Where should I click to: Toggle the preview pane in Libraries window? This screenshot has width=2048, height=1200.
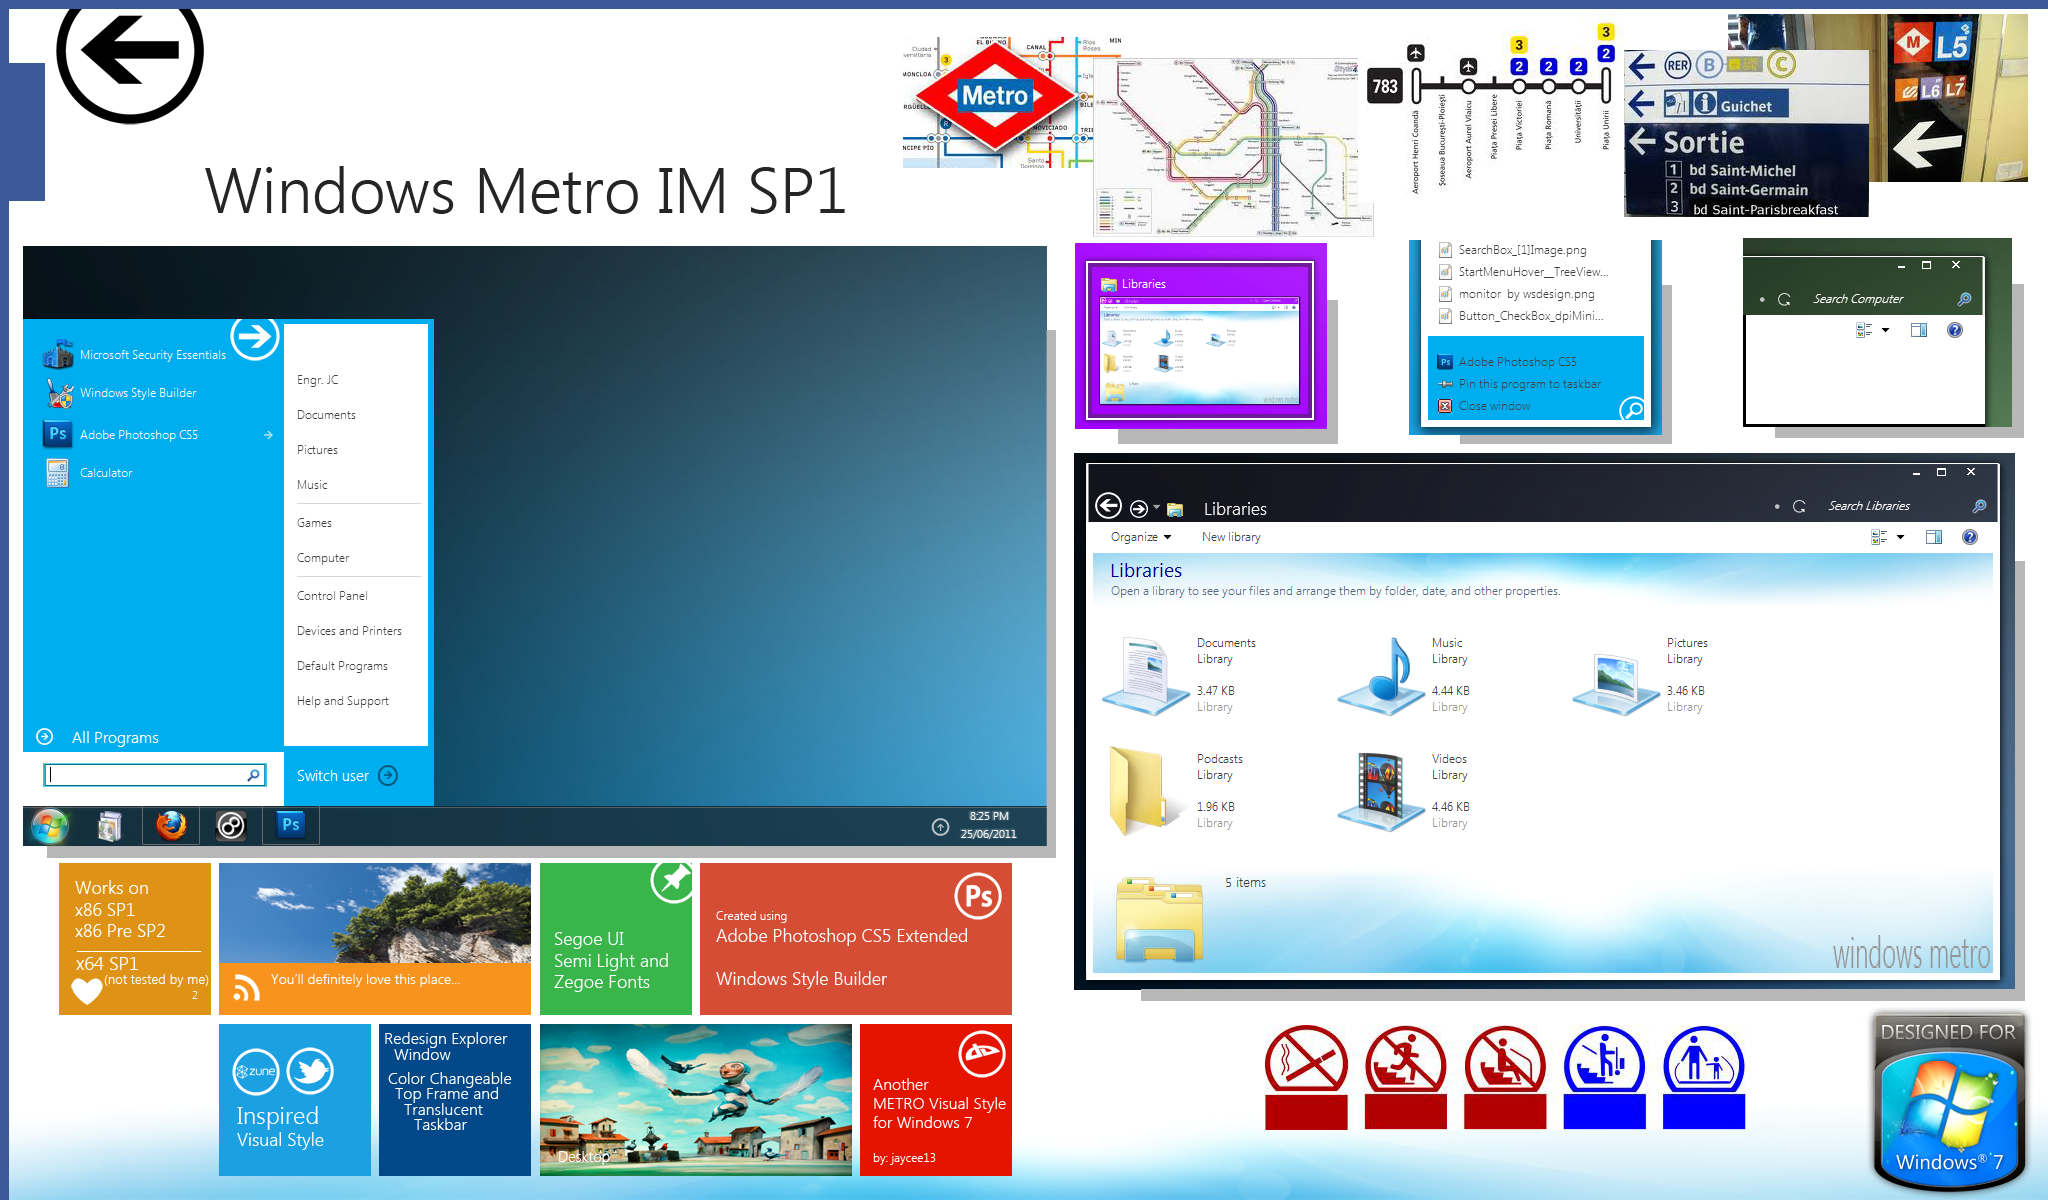1934,537
